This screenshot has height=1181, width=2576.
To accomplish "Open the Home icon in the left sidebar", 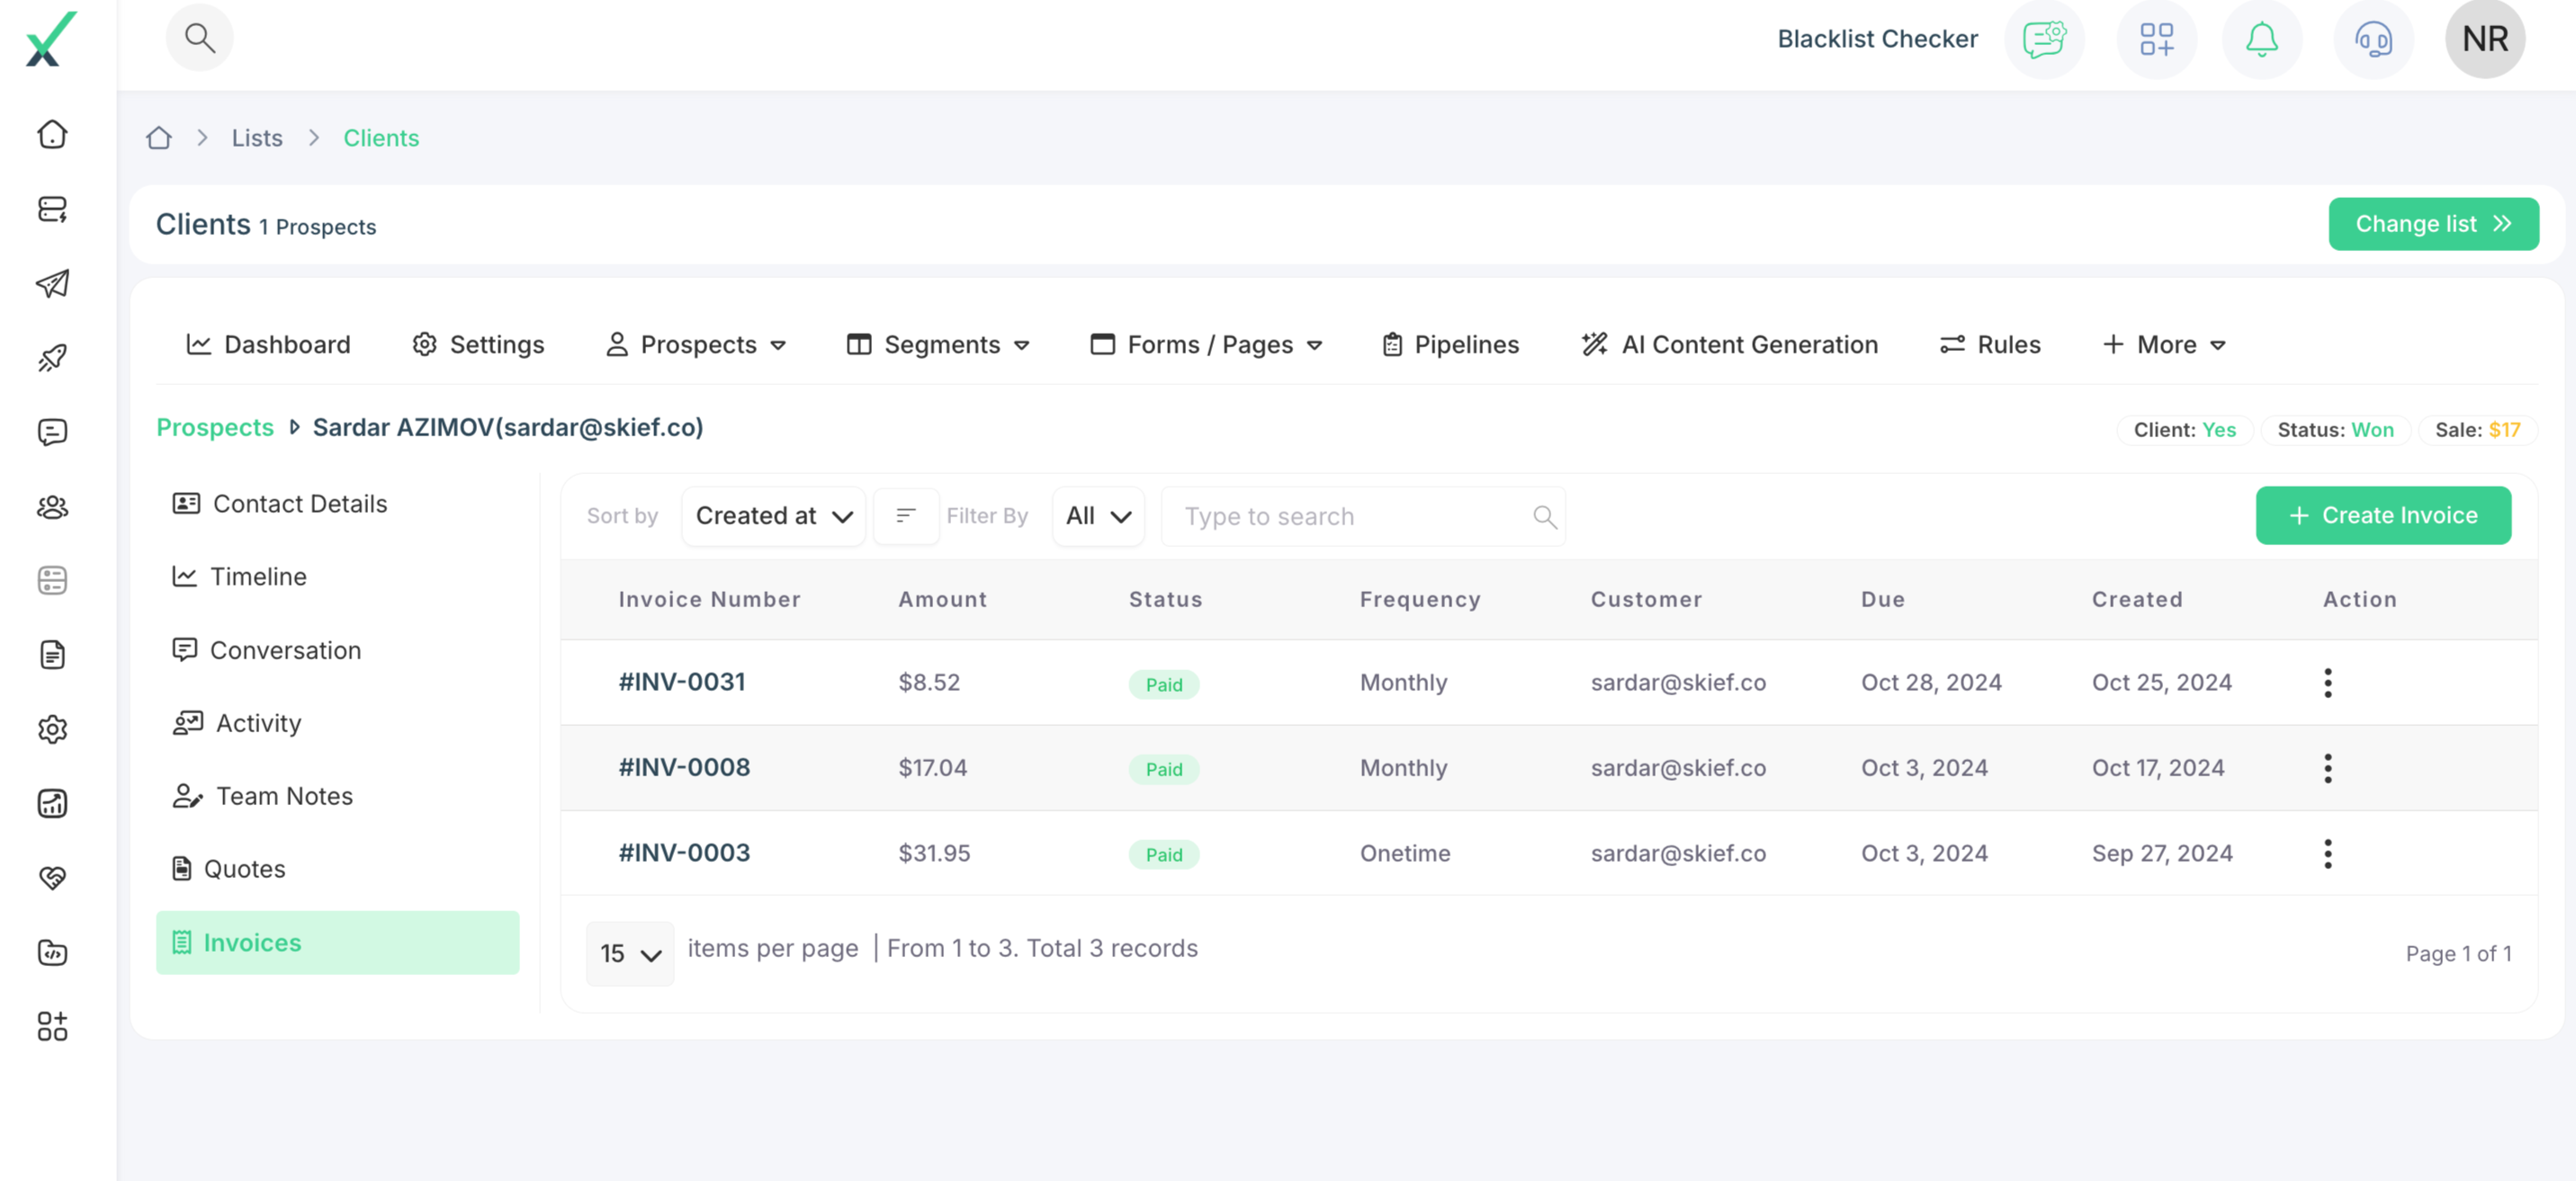I will (x=51, y=133).
